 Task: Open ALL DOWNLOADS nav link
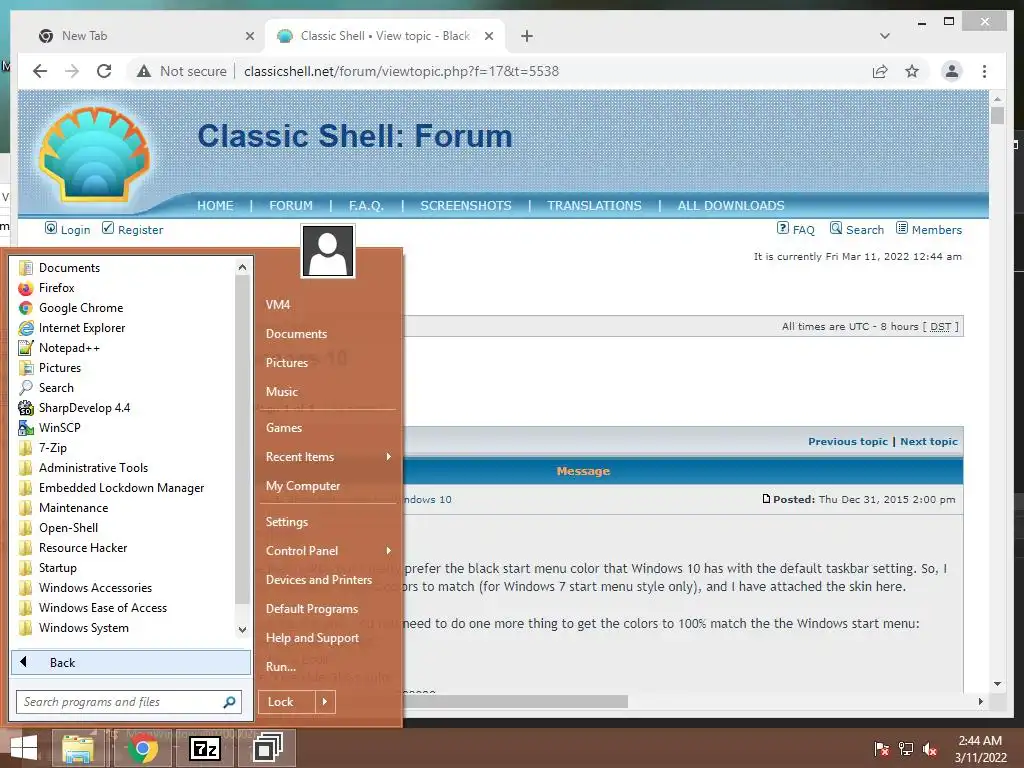tap(731, 206)
